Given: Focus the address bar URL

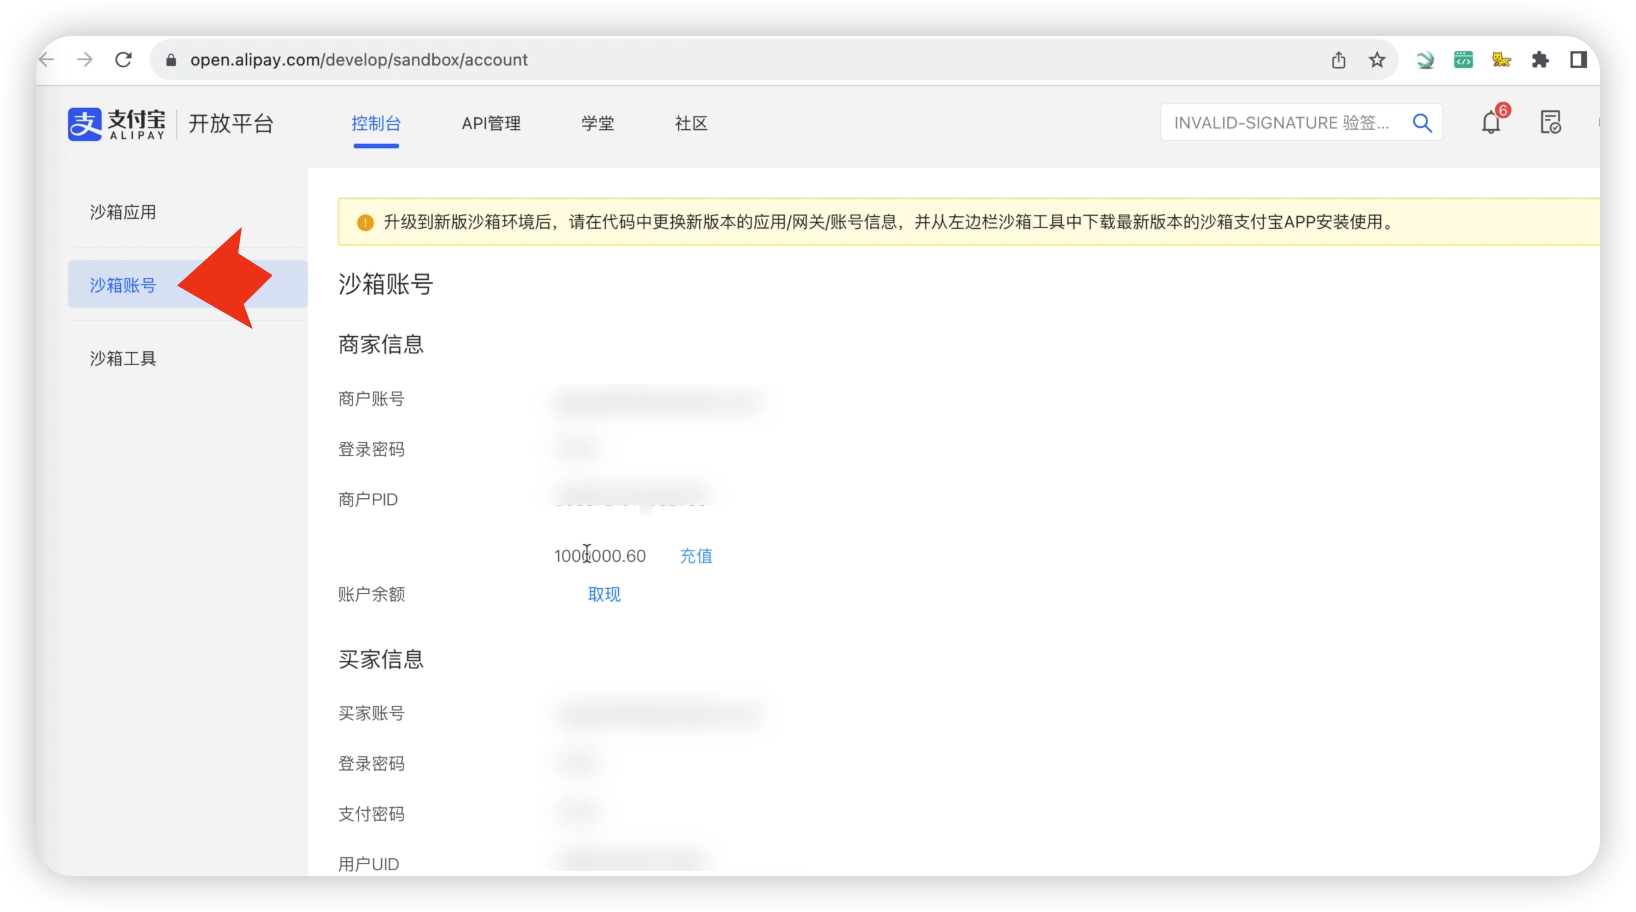Looking at the screenshot, I should click(x=359, y=60).
